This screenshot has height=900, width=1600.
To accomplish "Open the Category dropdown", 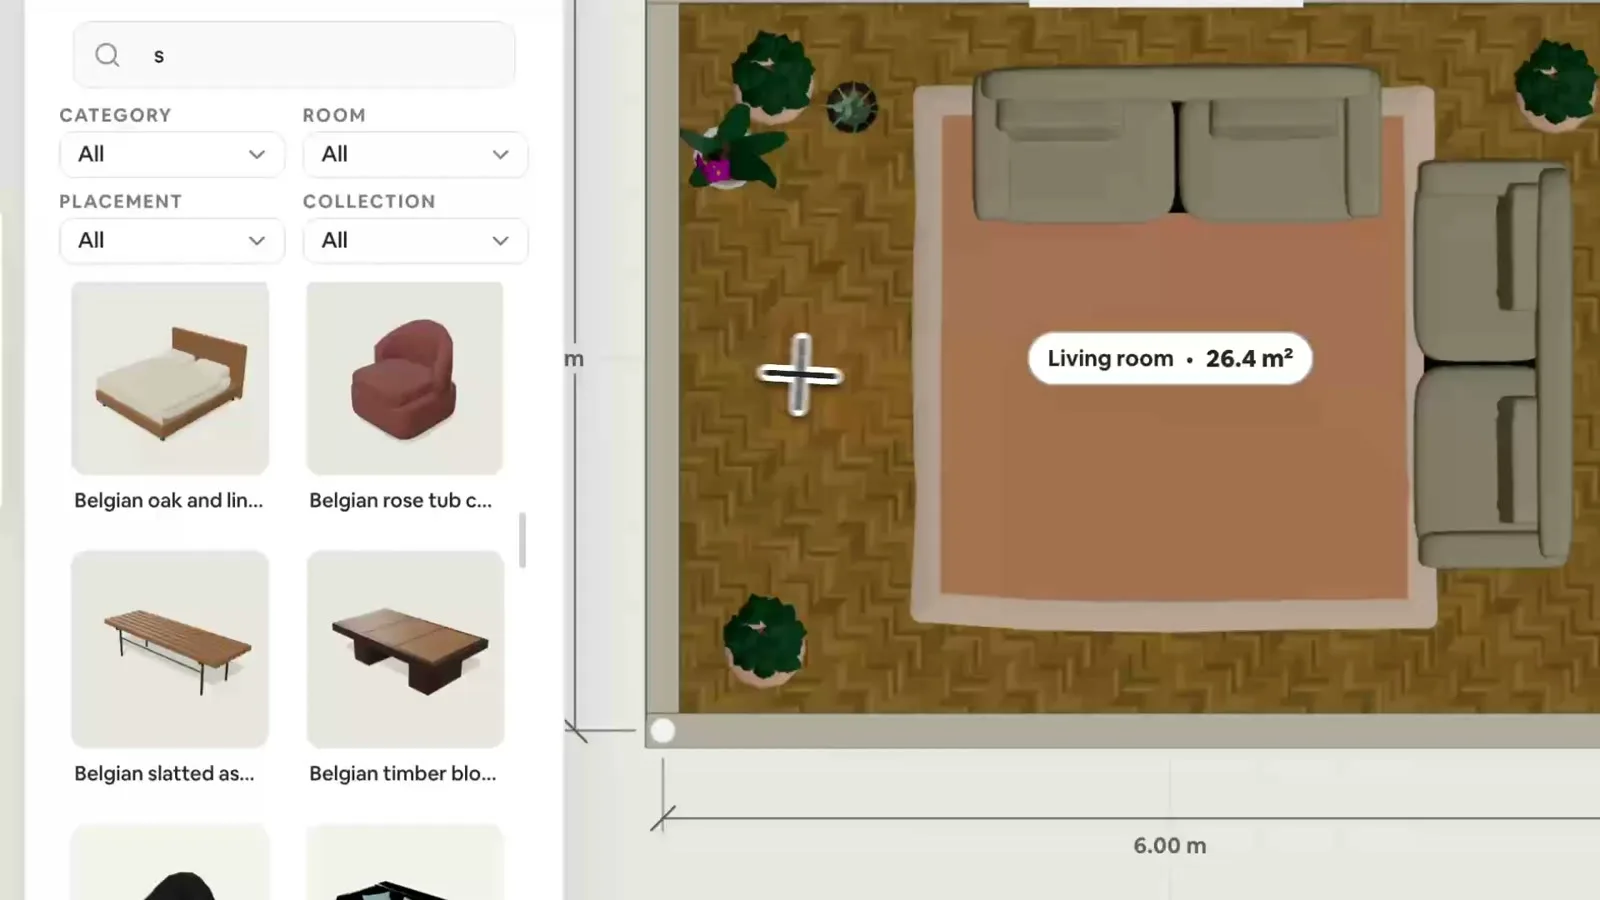I will pyautogui.click(x=172, y=154).
